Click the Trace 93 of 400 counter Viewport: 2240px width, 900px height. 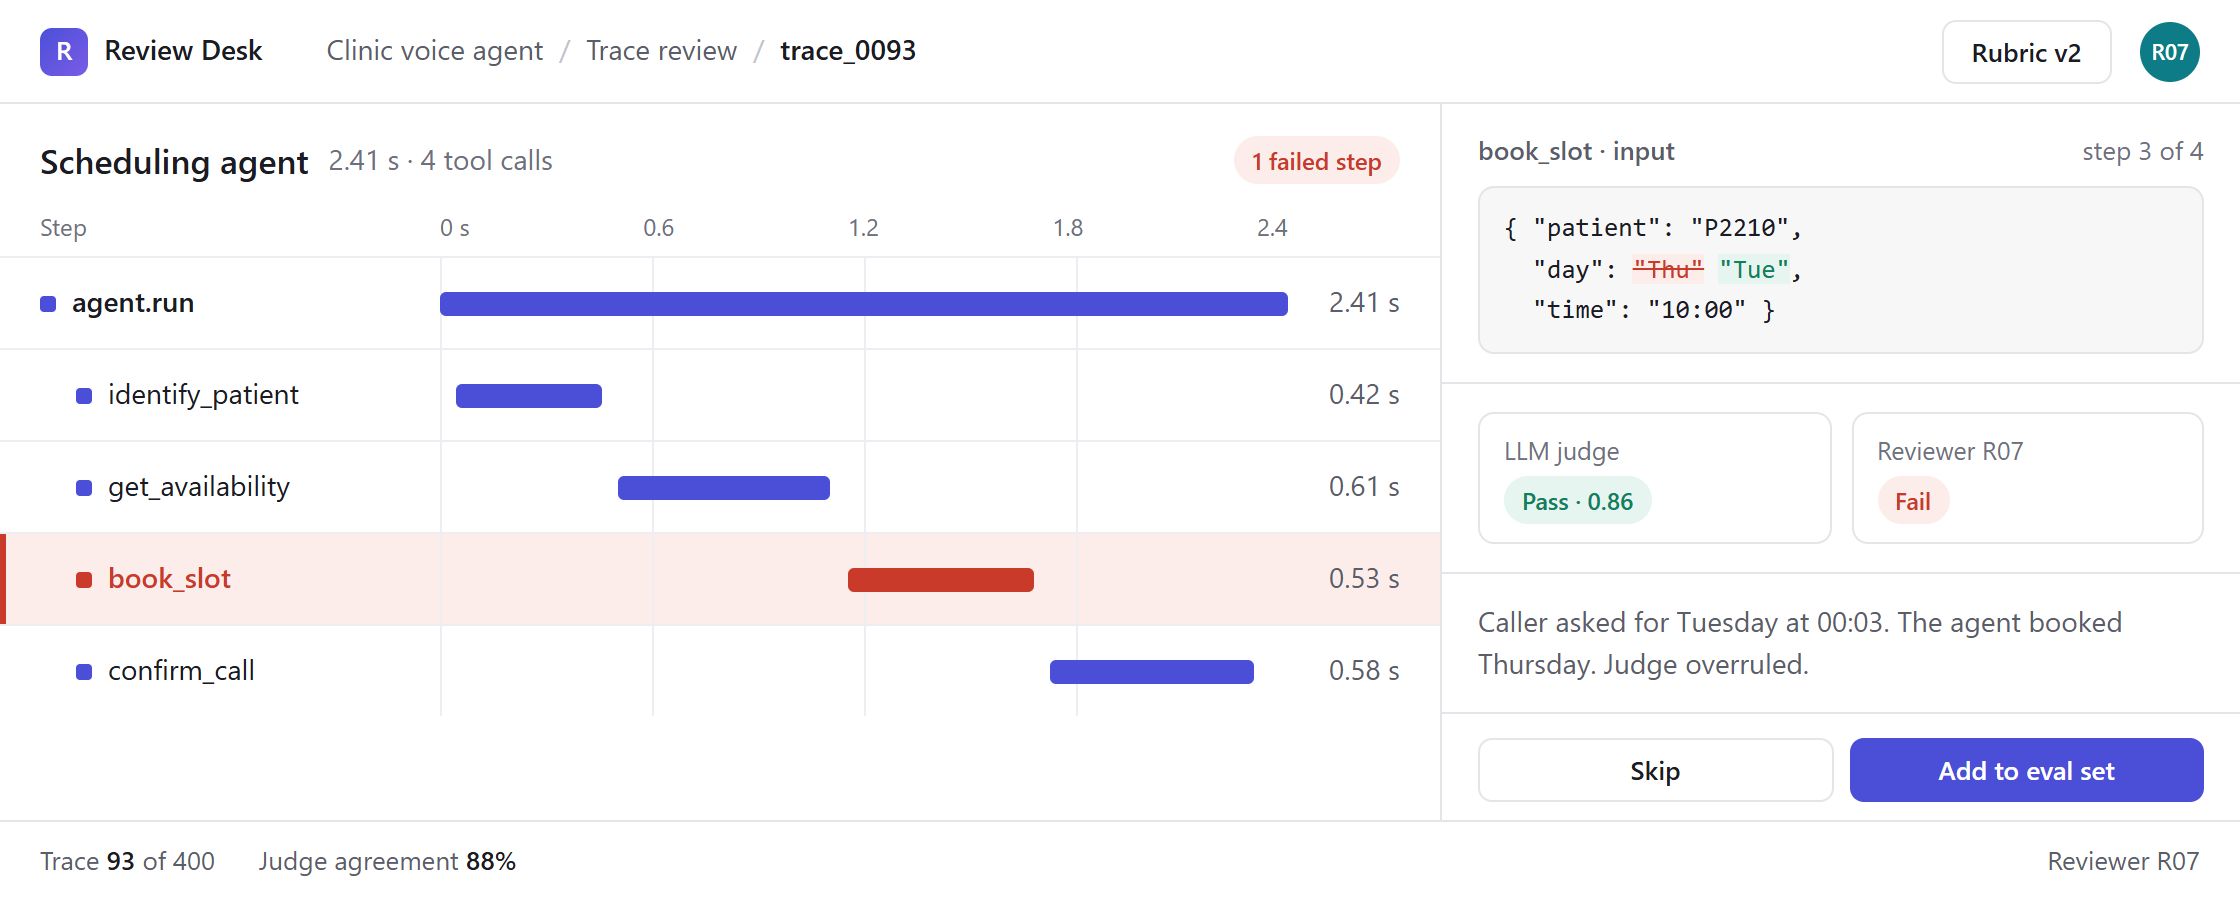click(x=127, y=861)
